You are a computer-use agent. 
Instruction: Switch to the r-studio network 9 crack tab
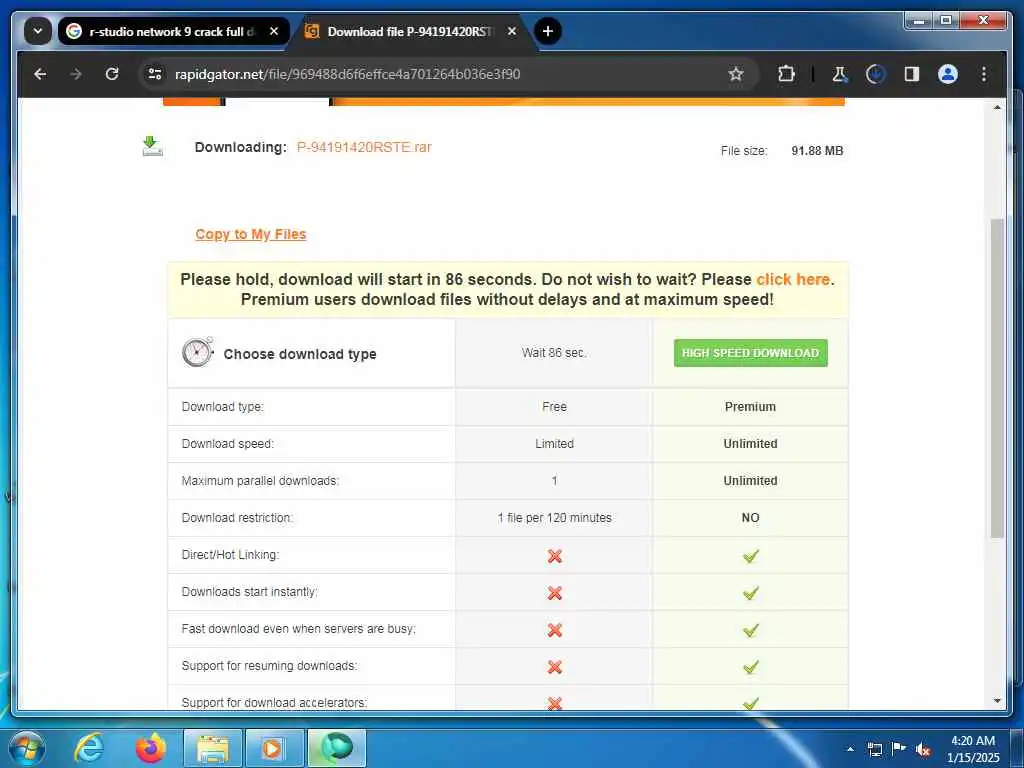click(171, 31)
